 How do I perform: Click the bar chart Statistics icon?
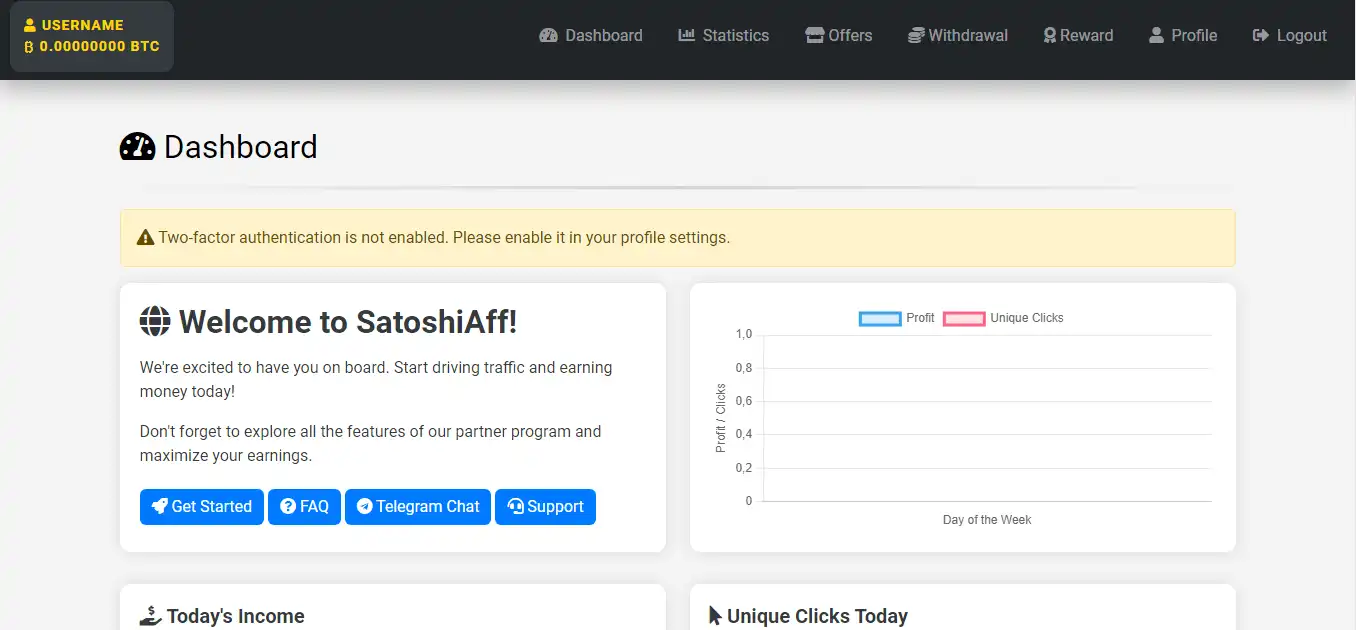click(686, 36)
